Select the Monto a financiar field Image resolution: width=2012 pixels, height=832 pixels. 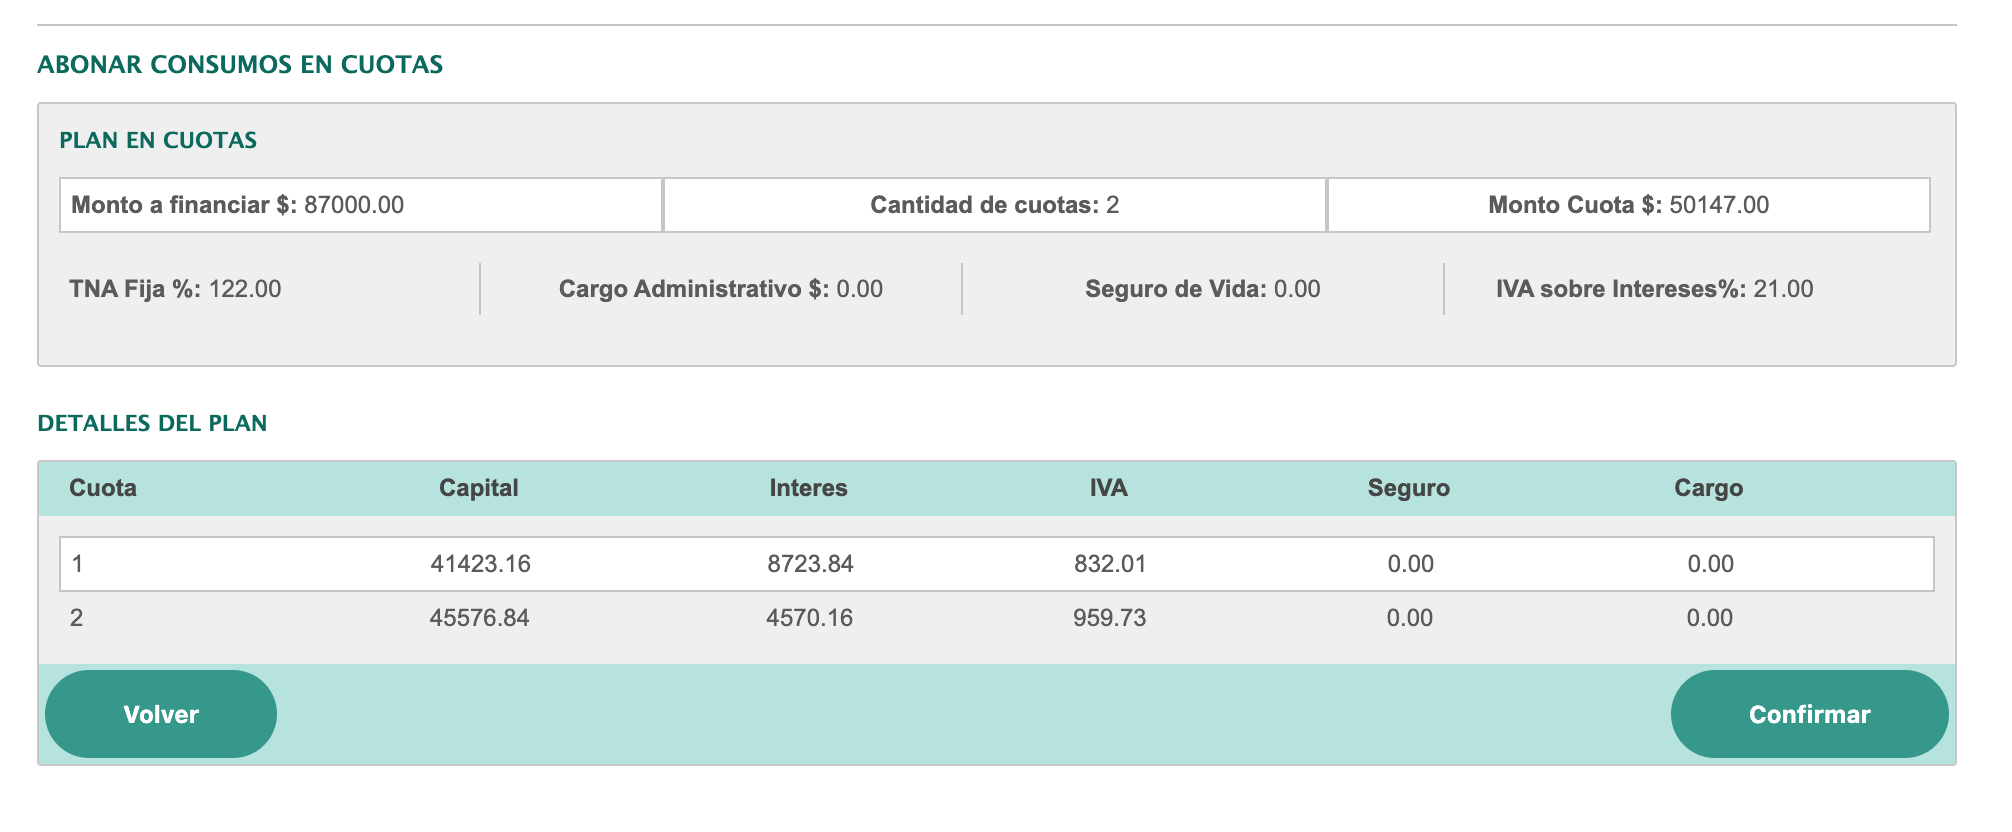pos(360,205)
